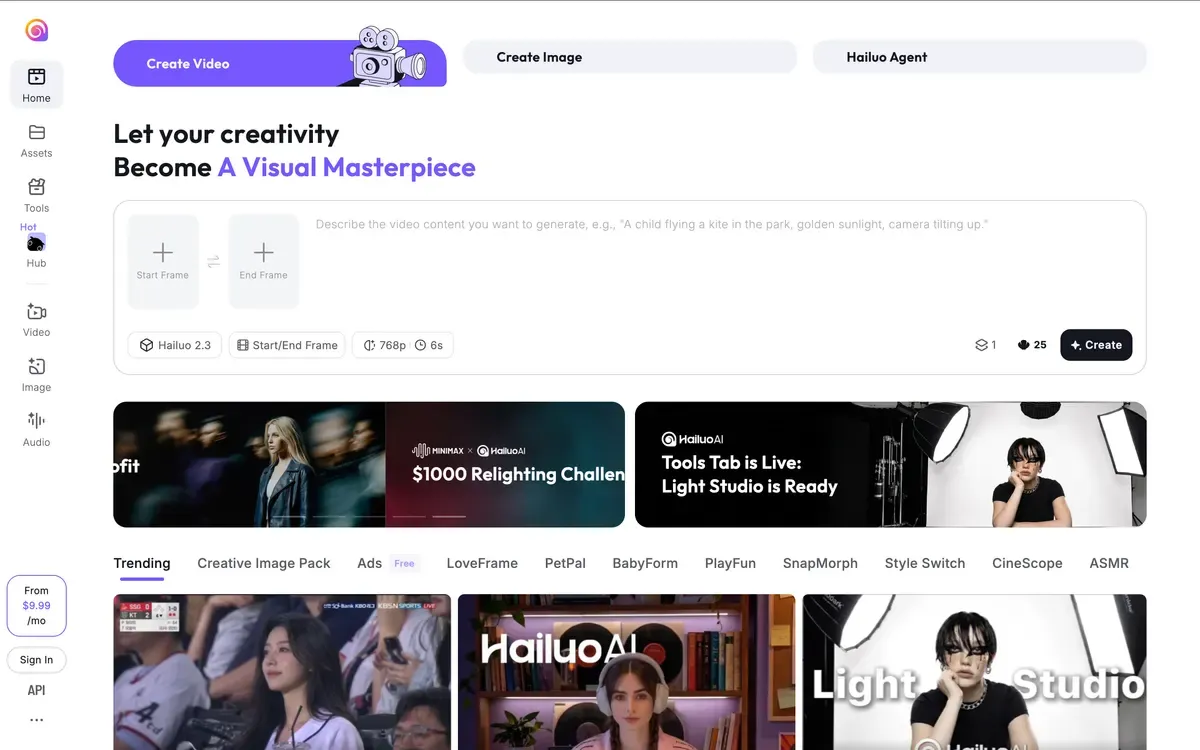Image resolution: width=1200 pixels, height=750 pixels.
Task: Open the Start/End Frame mode selector
Action: coord(287,345)
